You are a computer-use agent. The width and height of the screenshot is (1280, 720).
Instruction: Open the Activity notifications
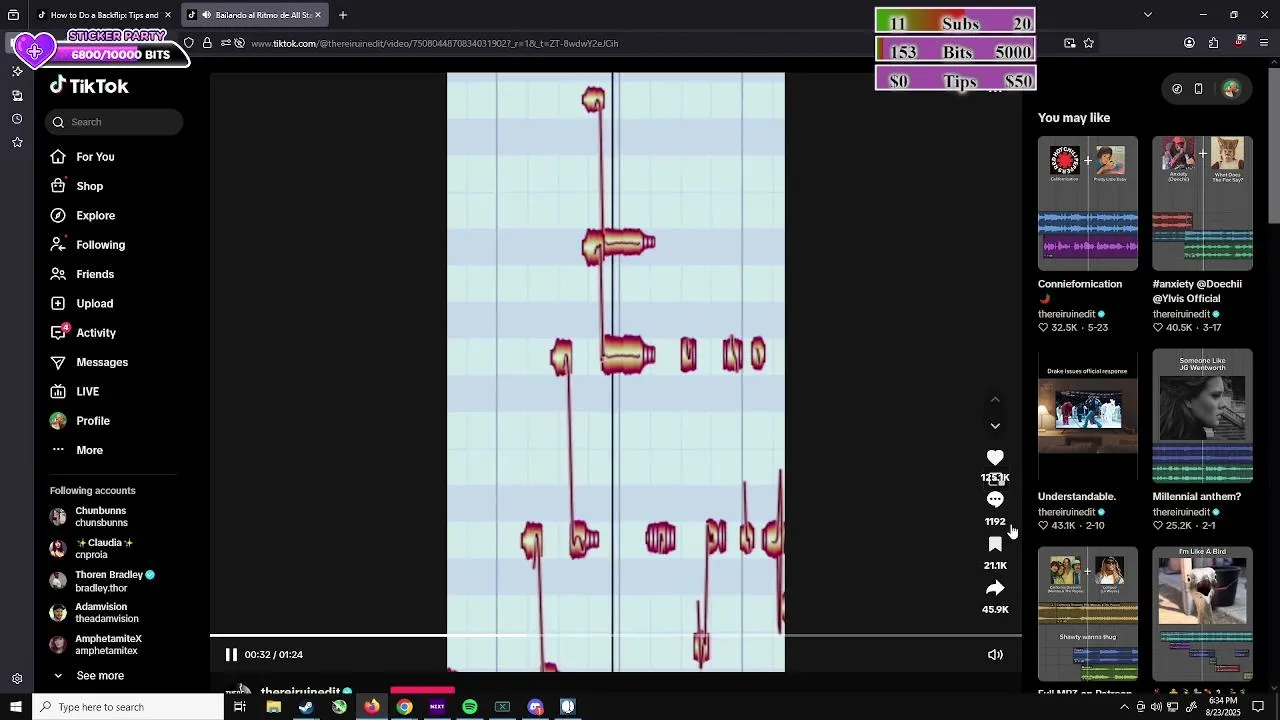(x=96, y=333)
